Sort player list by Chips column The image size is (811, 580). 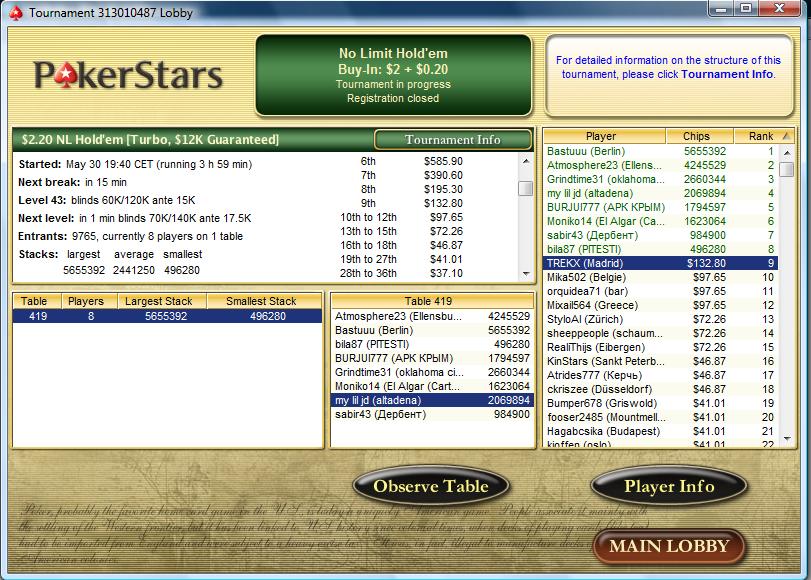[699, 136]
